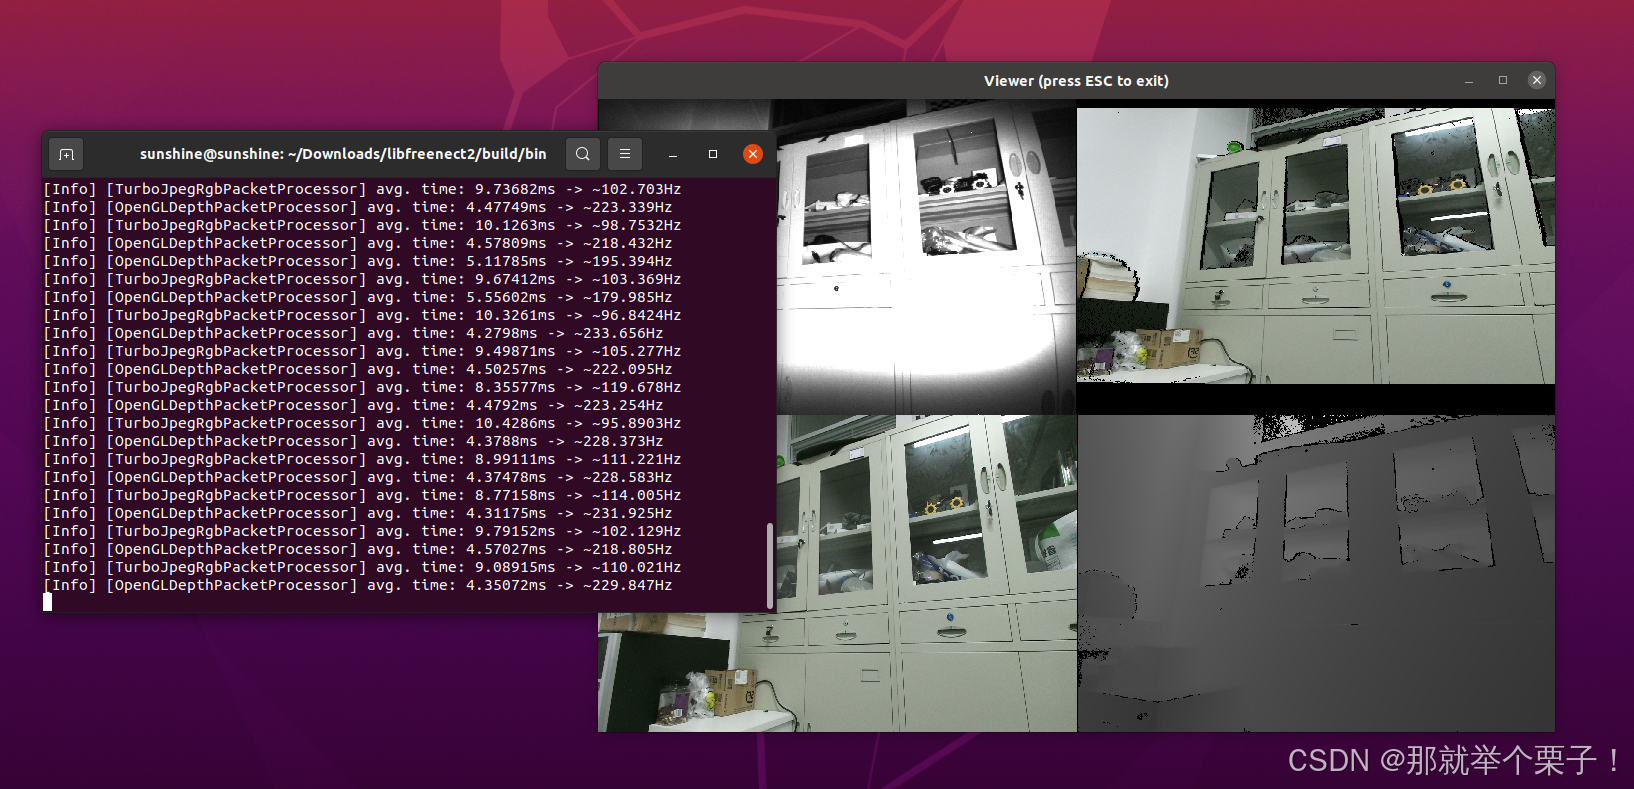Click the line reading 4.37478ms
The height and width of the screenshot is (789, 1634).
(x=358, y=477)
